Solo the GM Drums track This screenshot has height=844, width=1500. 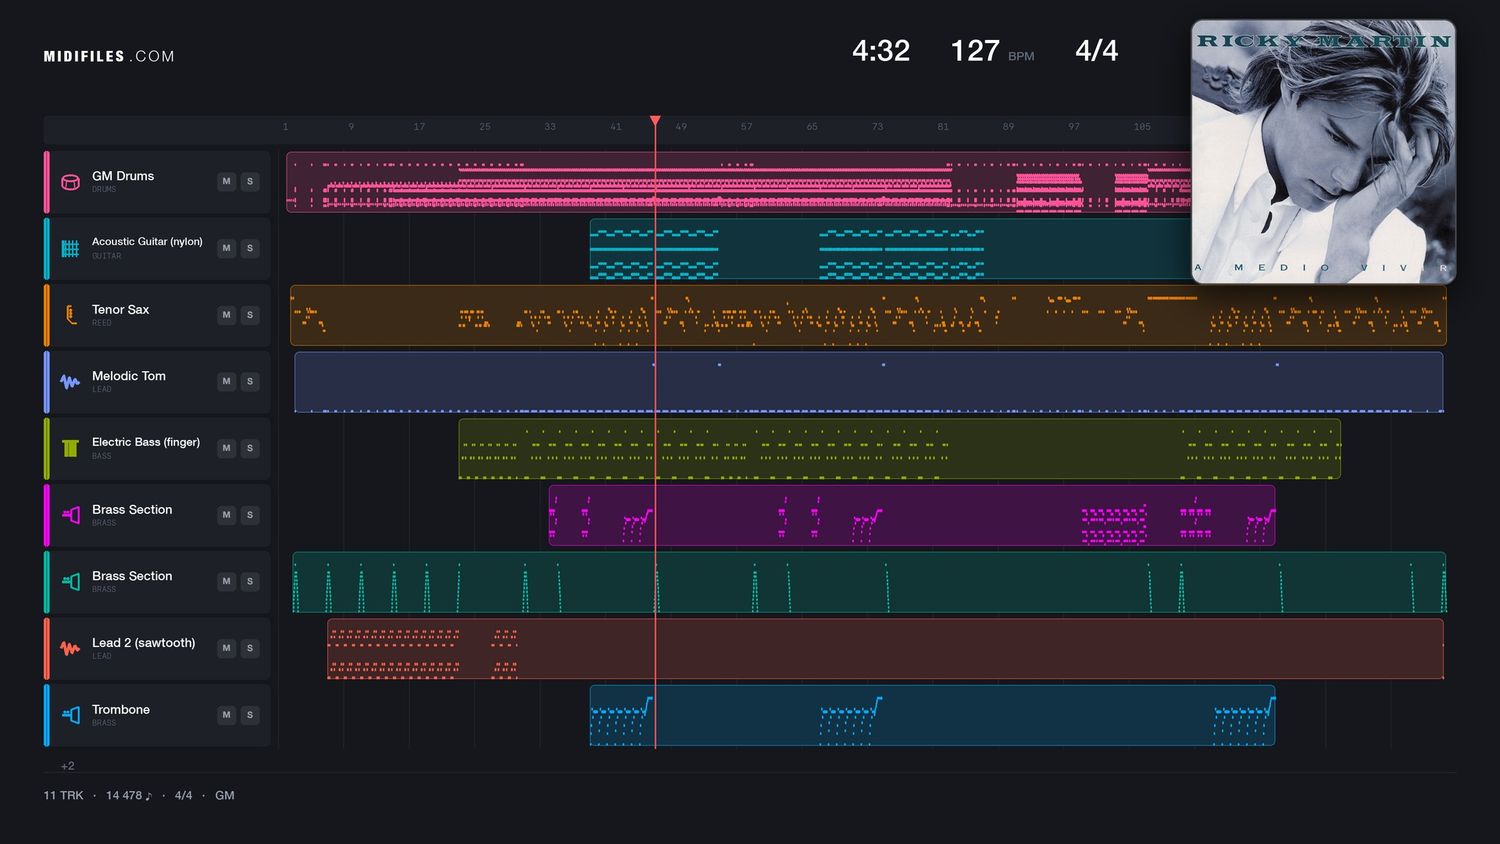250,182
